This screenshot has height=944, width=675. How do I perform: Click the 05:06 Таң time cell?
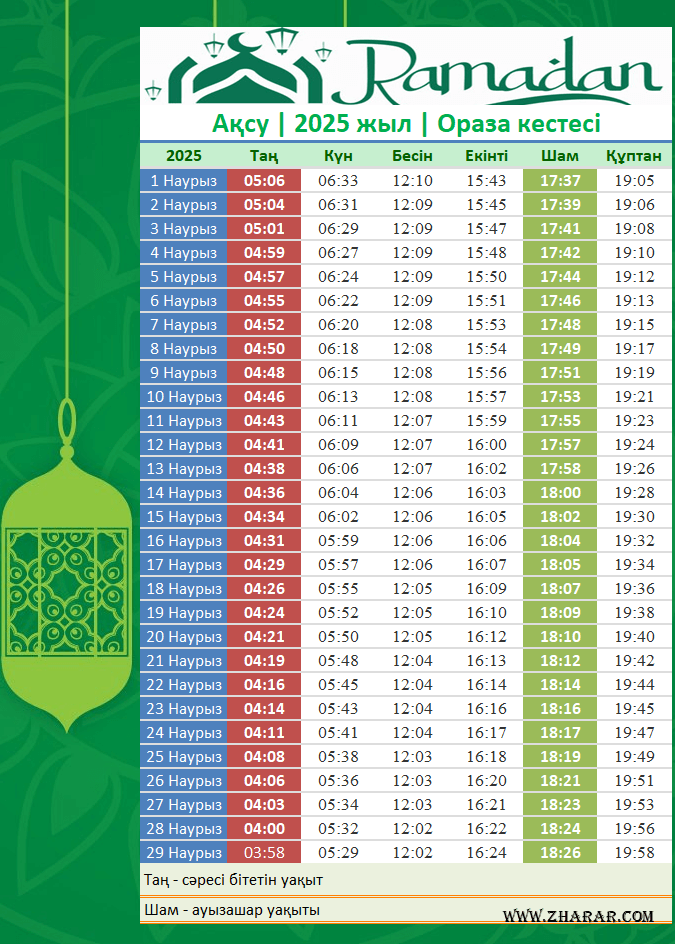coord(264,181)
